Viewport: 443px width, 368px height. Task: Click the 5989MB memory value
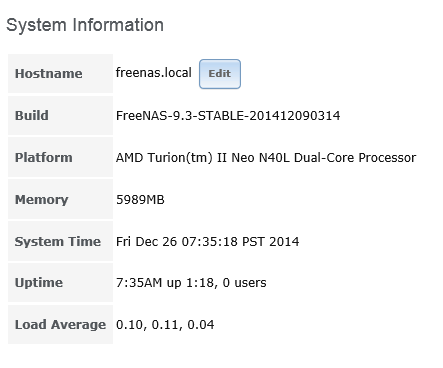140,200
